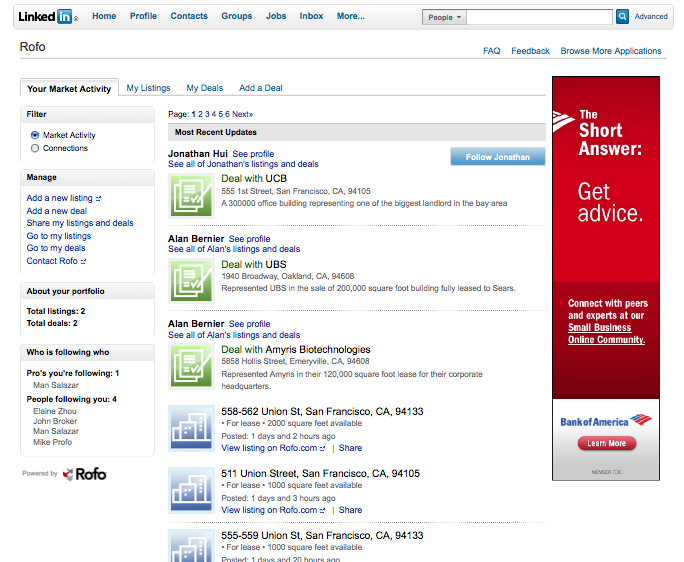Select the Market Activity filter
This screenshot has height=562, width=684.
point(35,135)
